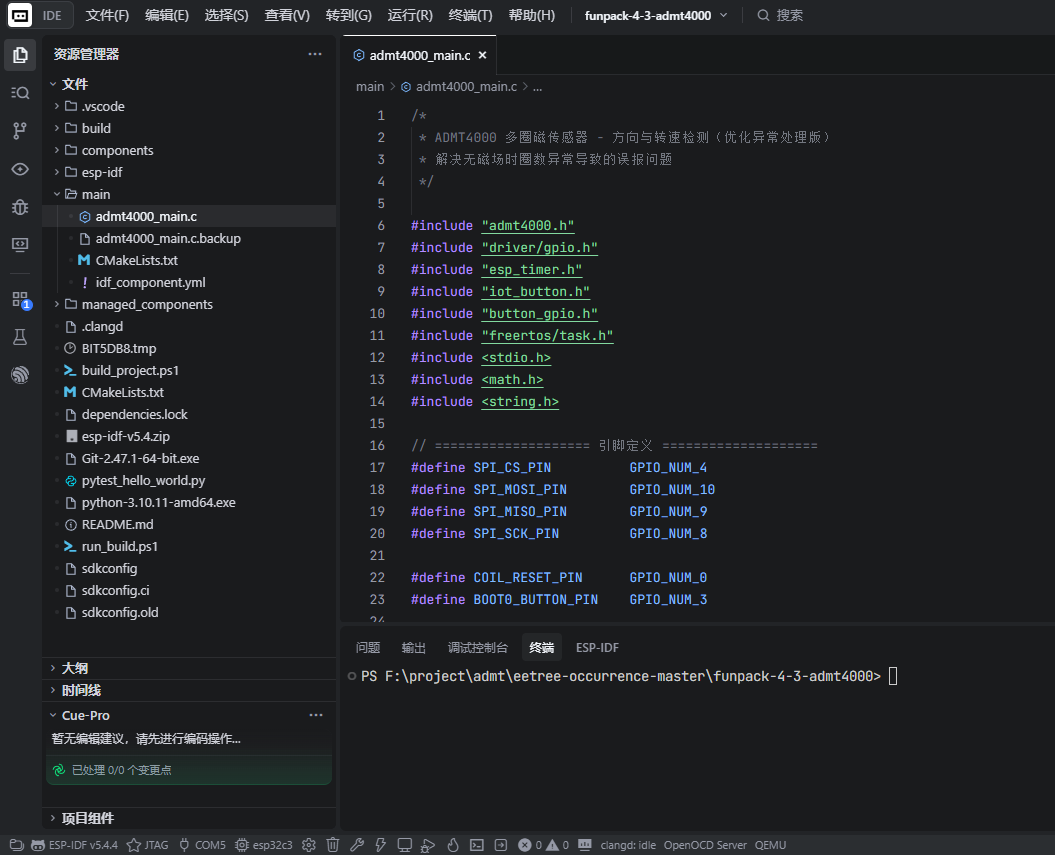1055x855 pixels.
Task: Open the Source Control view in the activity bar
Action: (x=20, y=131)
